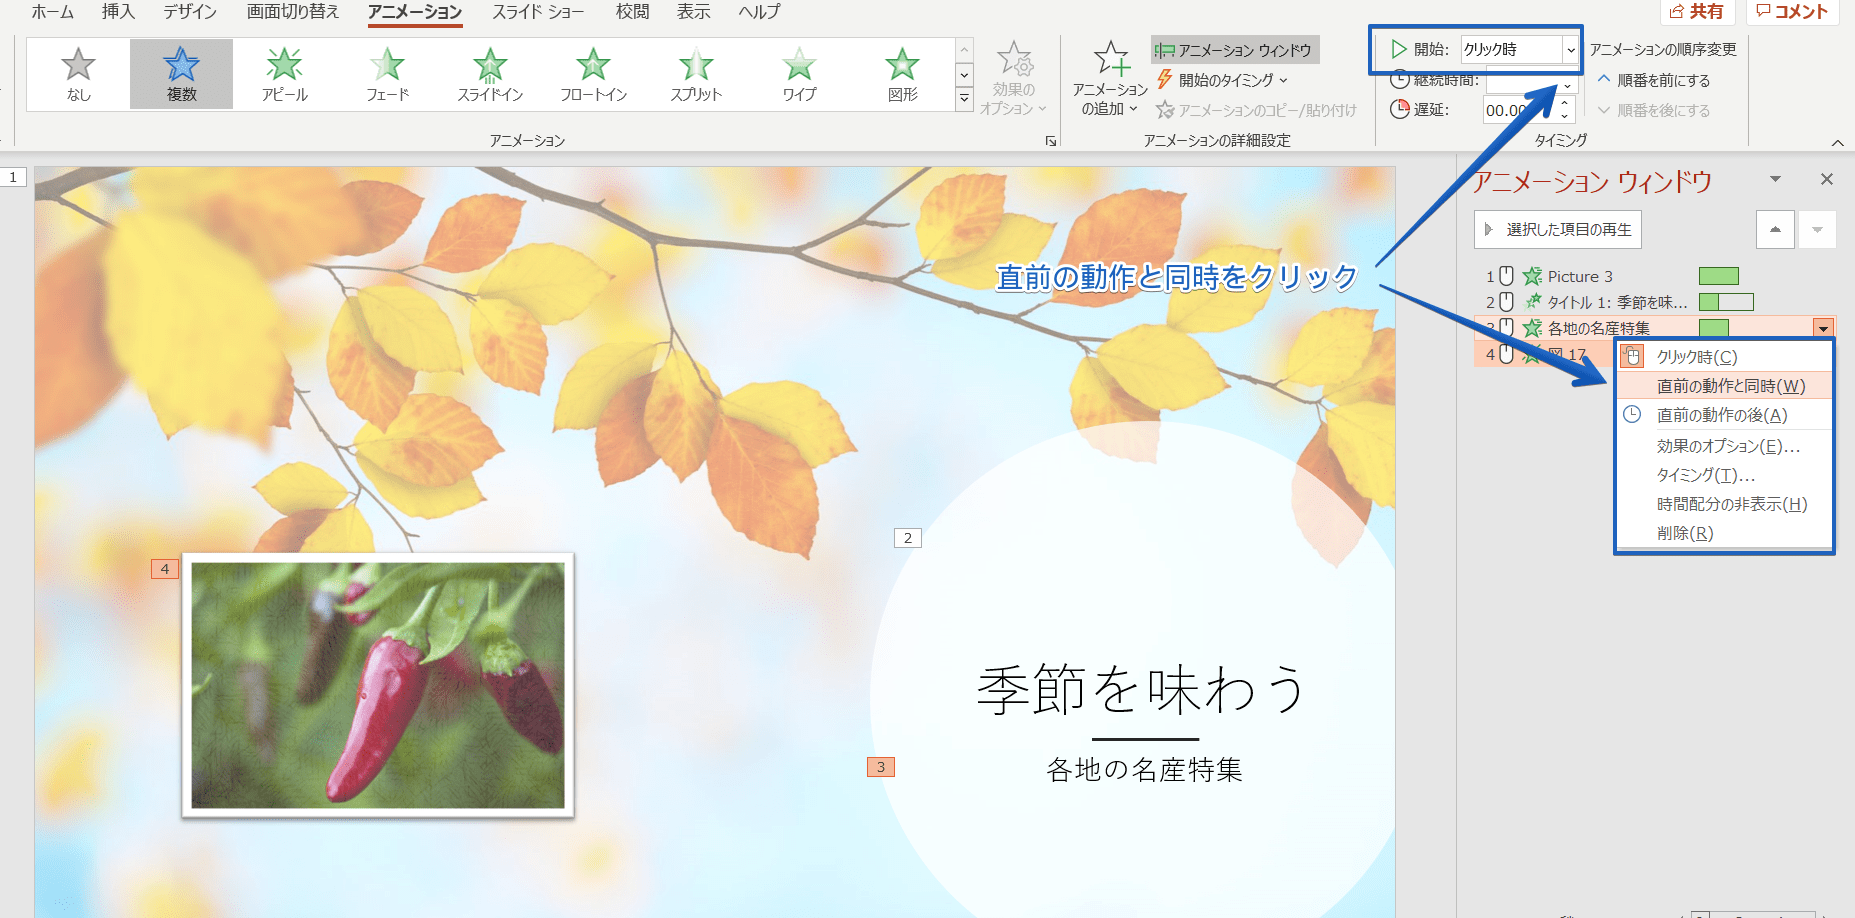1855x918 pixels.
Task: Open 効果のオプション(E)... menu item
Action: (1725, 446)
